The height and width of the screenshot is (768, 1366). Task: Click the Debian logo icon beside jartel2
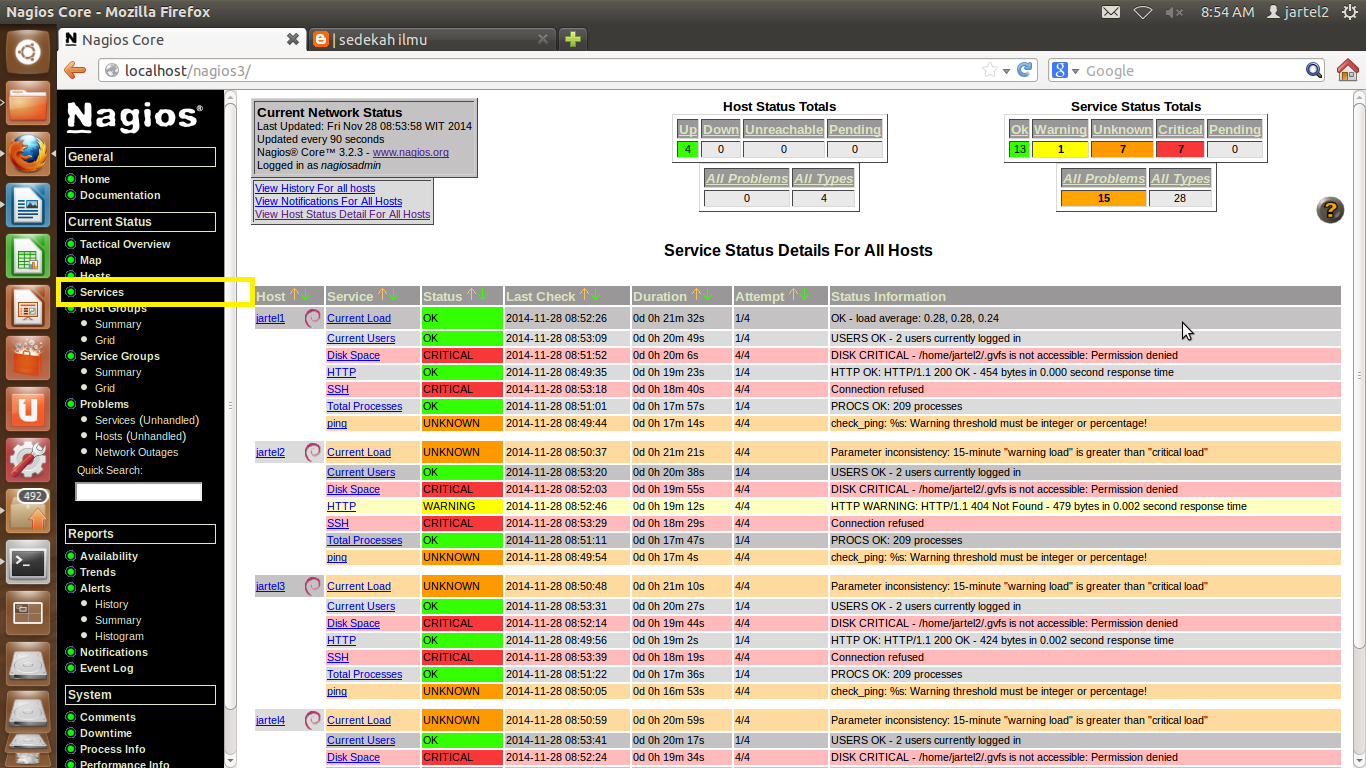pyautogui.click(x=312, y=452)
